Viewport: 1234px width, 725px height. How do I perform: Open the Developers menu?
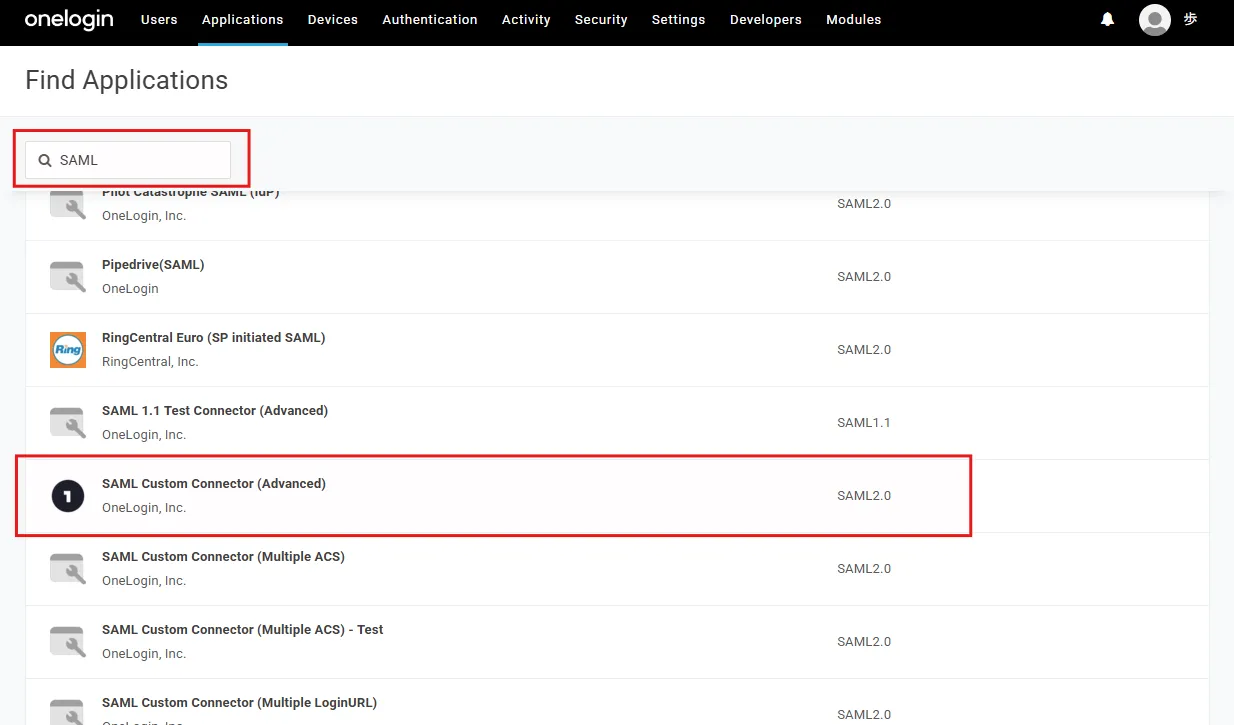[x=766, y=20]
